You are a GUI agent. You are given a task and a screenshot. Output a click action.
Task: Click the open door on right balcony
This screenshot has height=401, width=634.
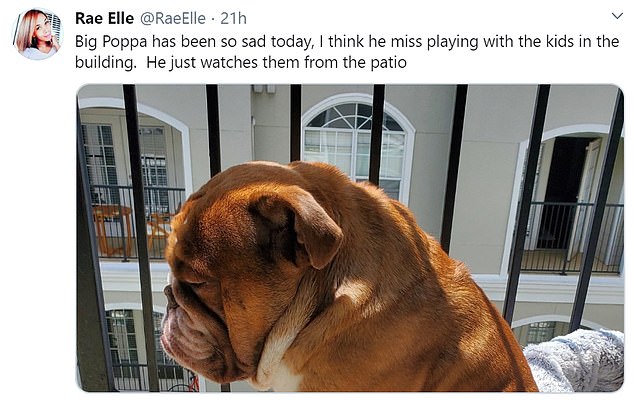(x=568, y=193)
